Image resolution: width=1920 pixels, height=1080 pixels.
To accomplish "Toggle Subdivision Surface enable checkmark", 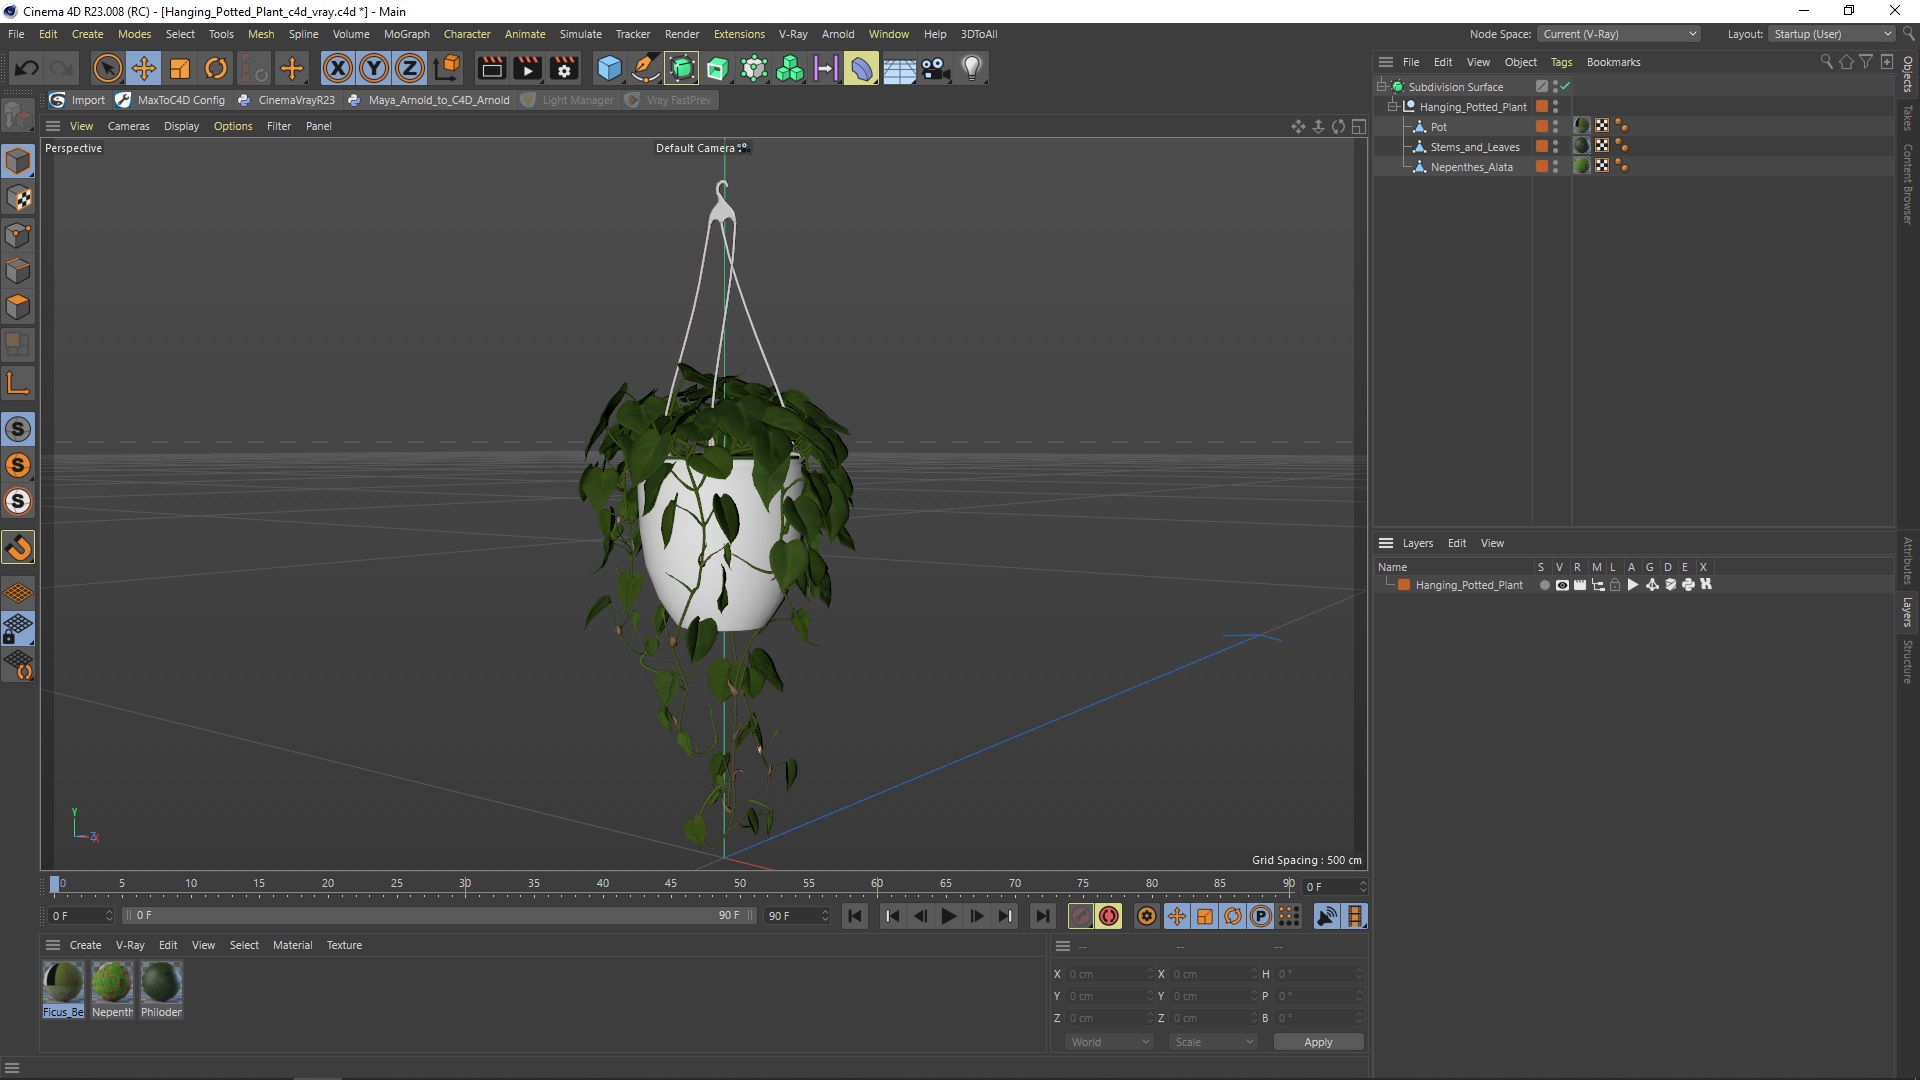I will [x=1565, y=86].
